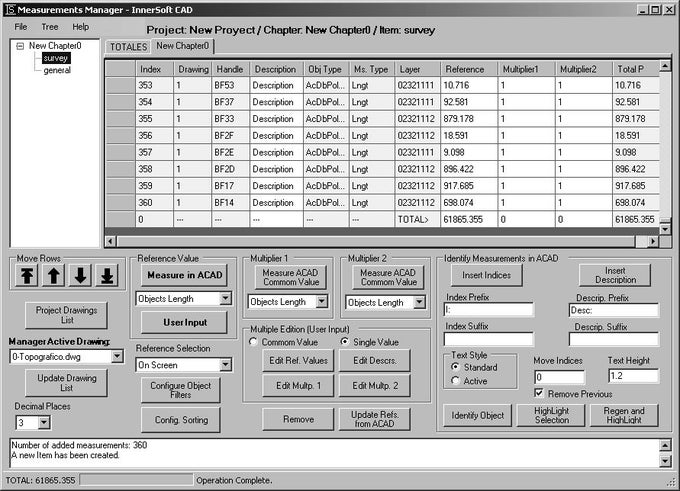The height and width of the screenshot is (491, 680).
Task: Move selected rows to the bottom
Action: coord(107,275)
